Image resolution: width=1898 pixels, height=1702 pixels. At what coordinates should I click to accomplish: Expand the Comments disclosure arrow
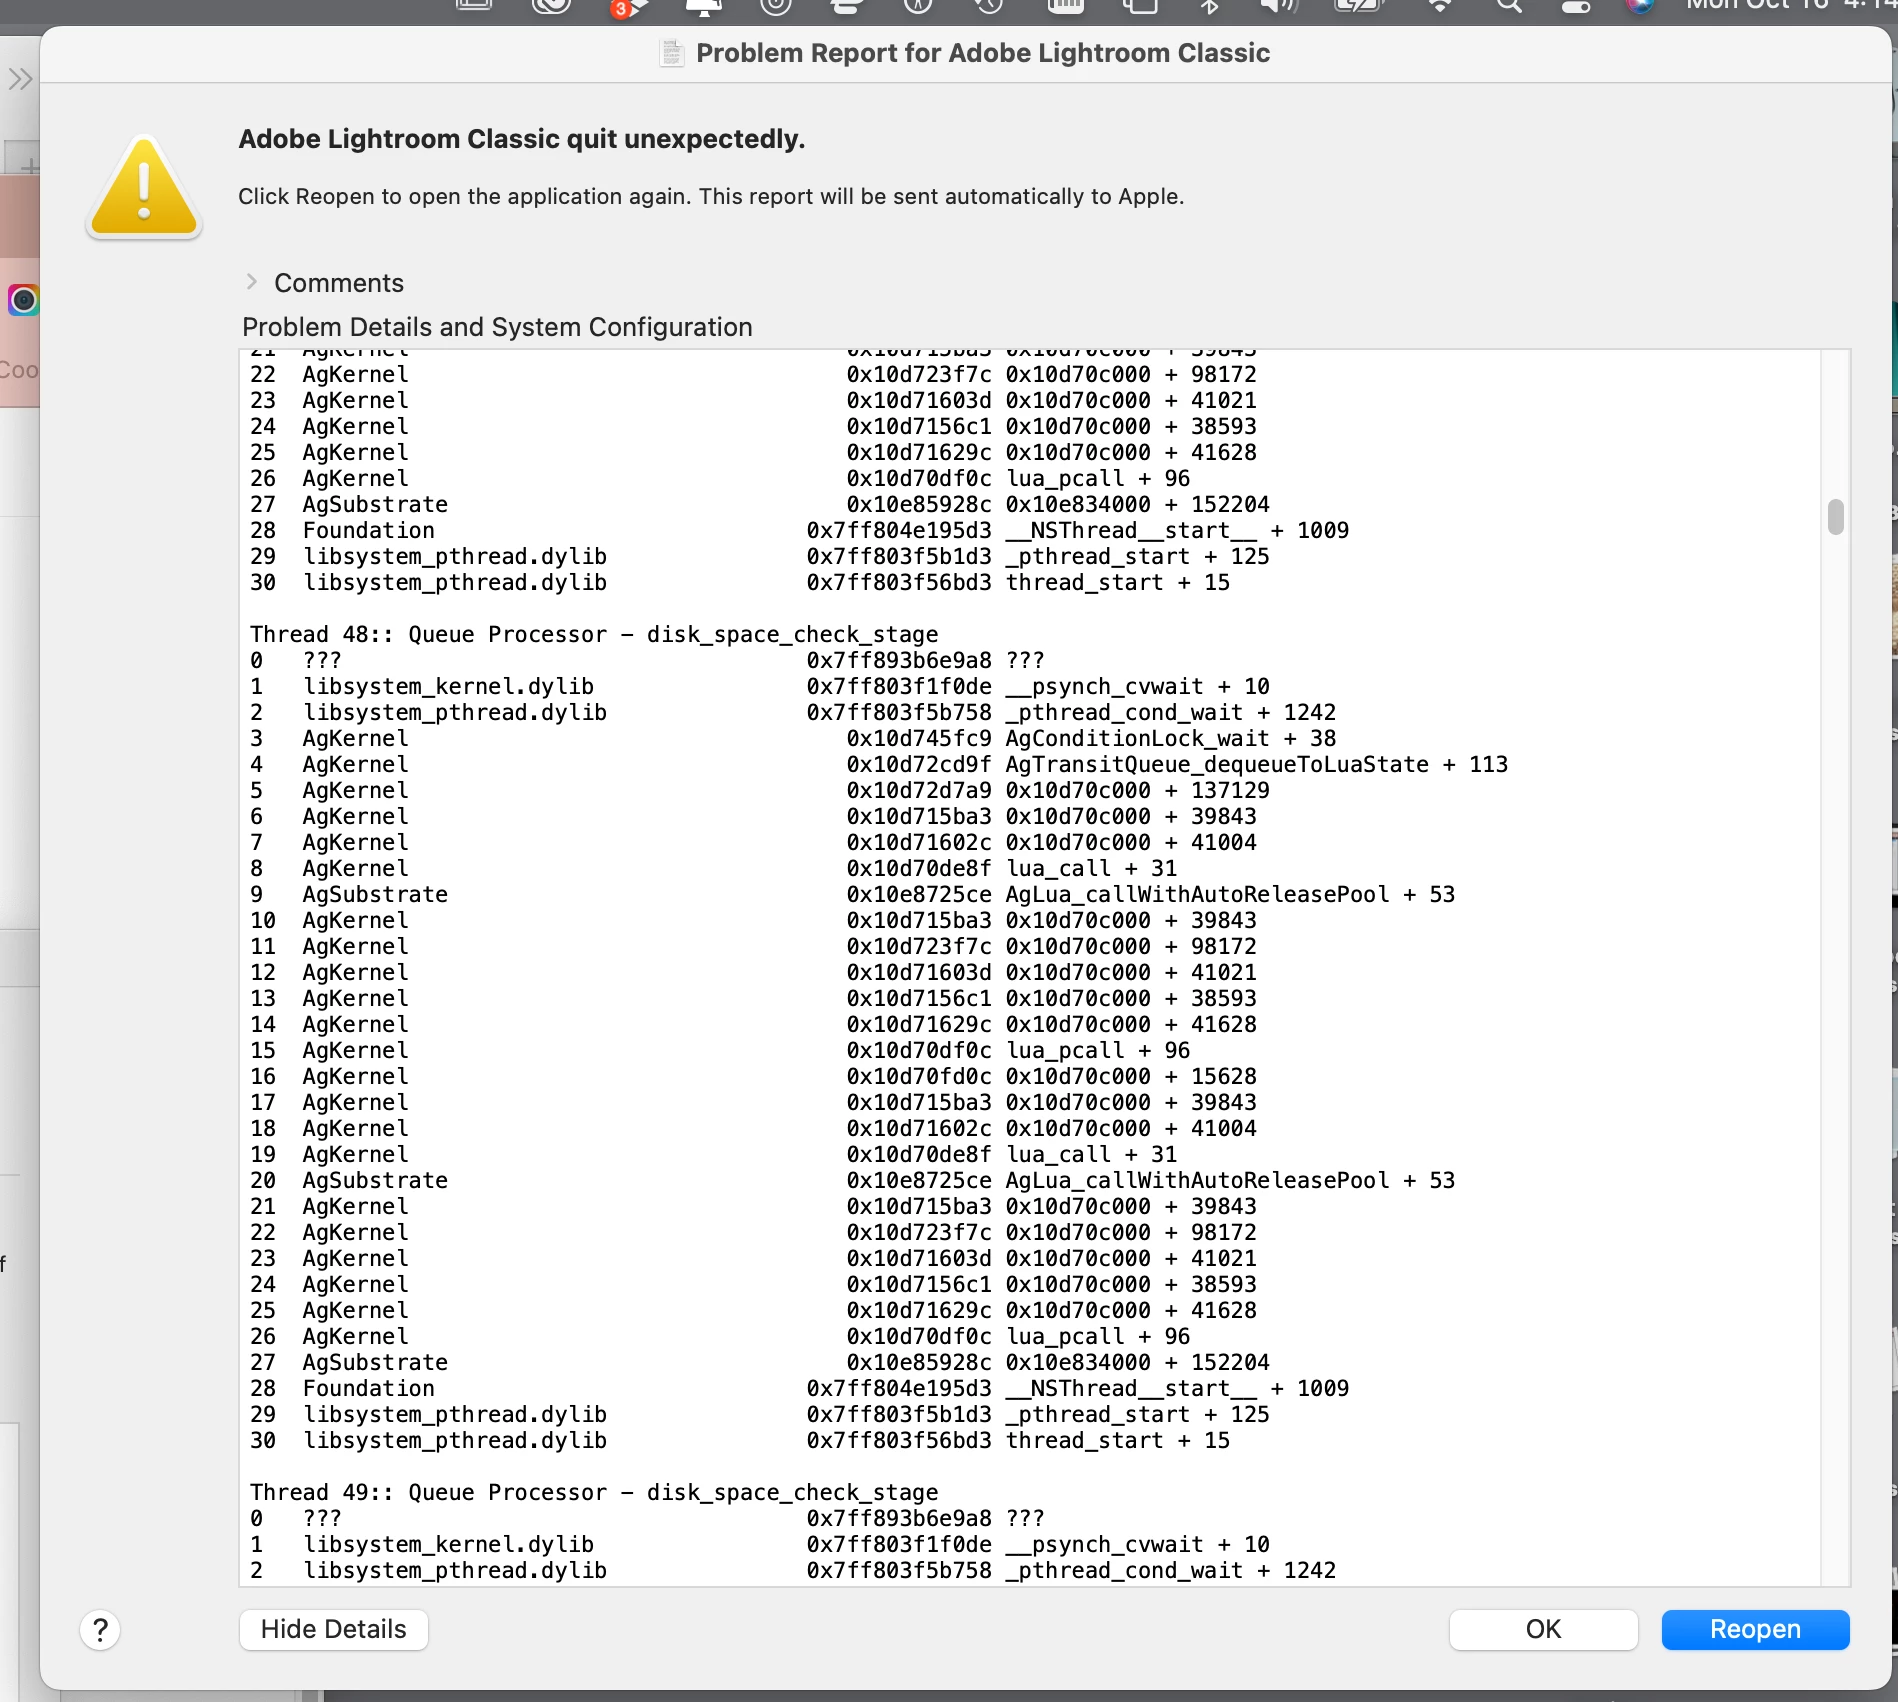tap(252, 282)
